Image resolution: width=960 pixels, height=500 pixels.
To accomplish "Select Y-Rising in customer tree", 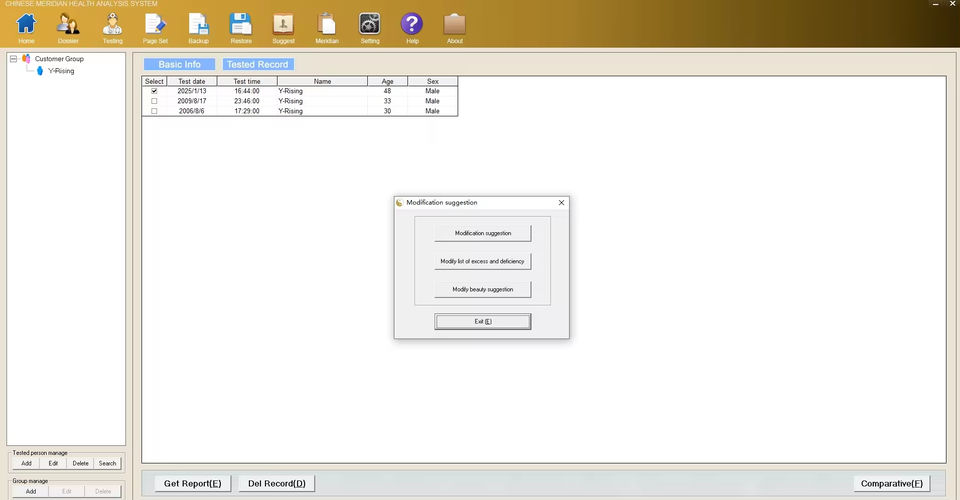I will [x=61, y=71].
